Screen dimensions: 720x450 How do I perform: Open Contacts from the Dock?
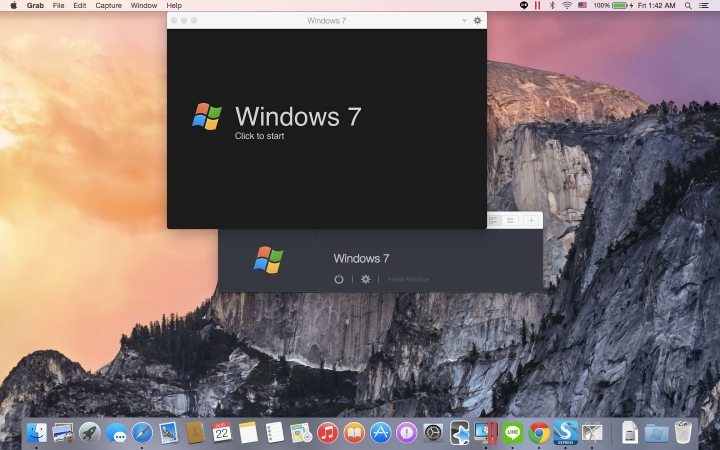coord(195,433)
